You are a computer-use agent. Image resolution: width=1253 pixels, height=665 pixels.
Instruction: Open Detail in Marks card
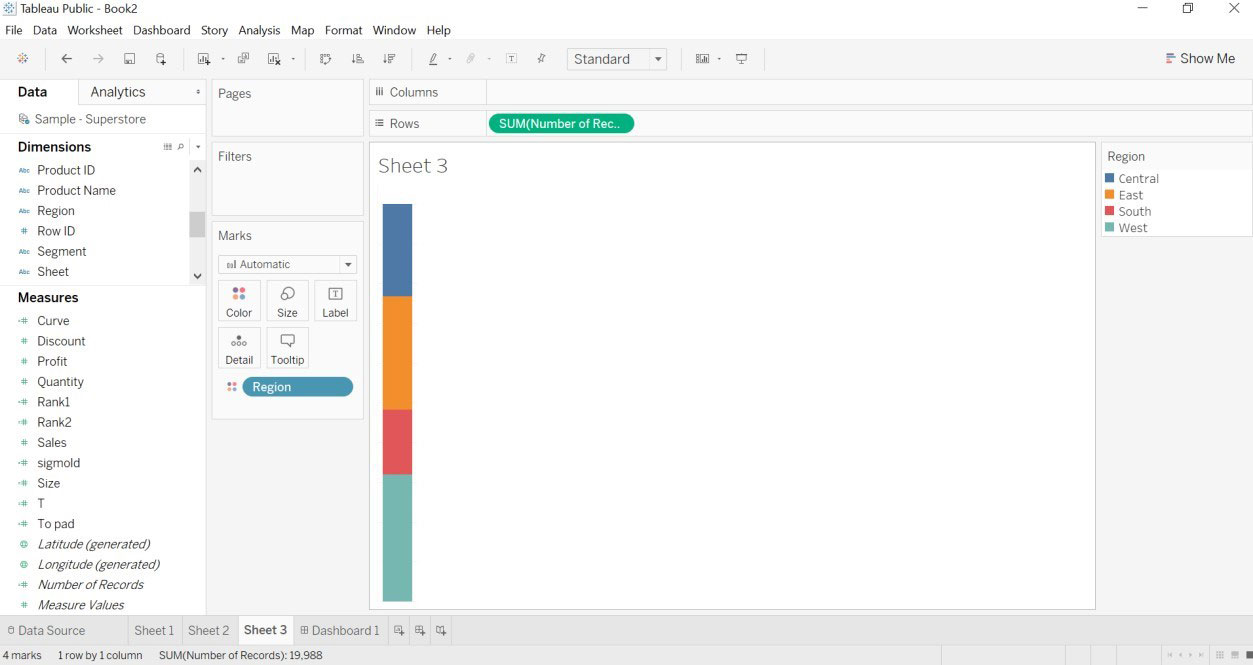239,348
